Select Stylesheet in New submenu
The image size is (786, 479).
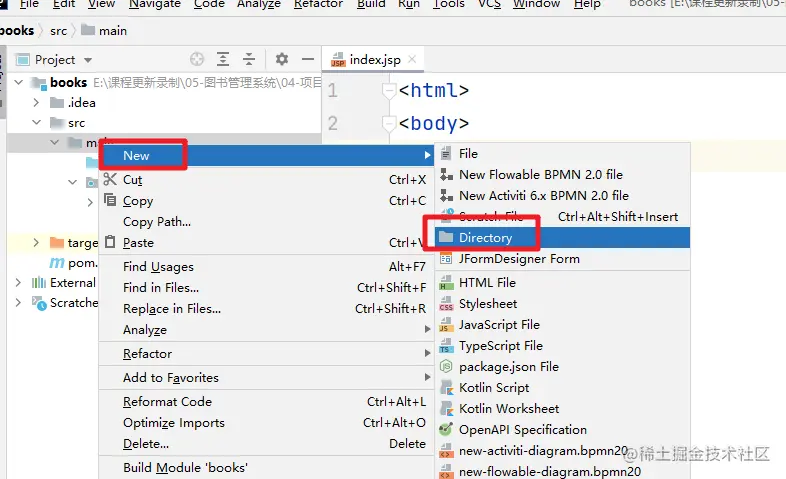tap(562, 304)
